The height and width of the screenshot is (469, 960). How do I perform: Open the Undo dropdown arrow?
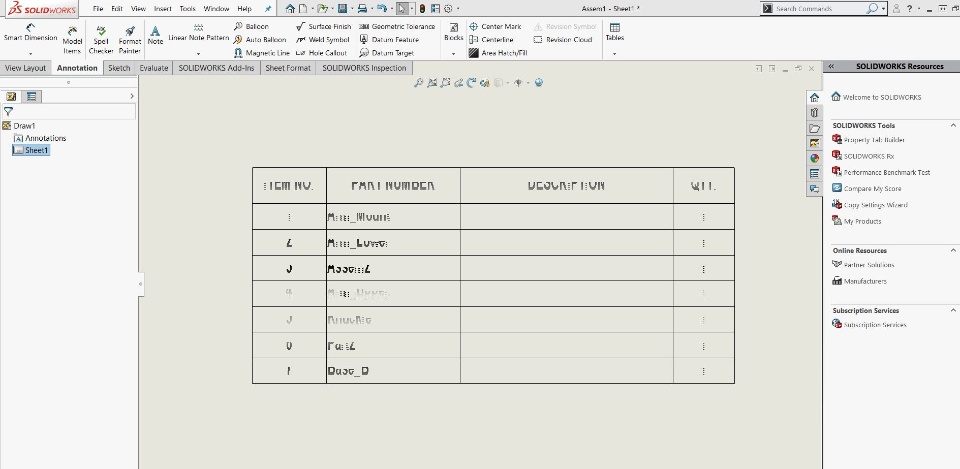point(391,9)
